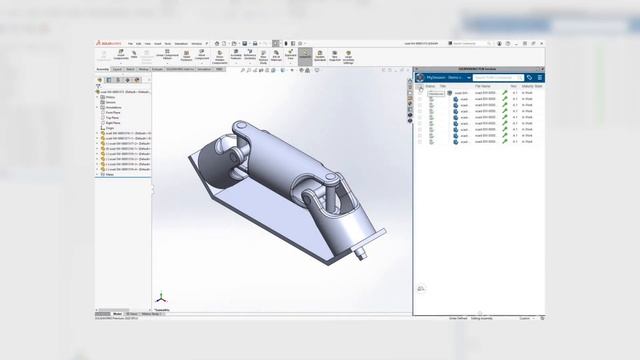The image size is (640, 360).
Task: Expand the Exploded View dropdown arrow
Action: (x=291, y=63)
